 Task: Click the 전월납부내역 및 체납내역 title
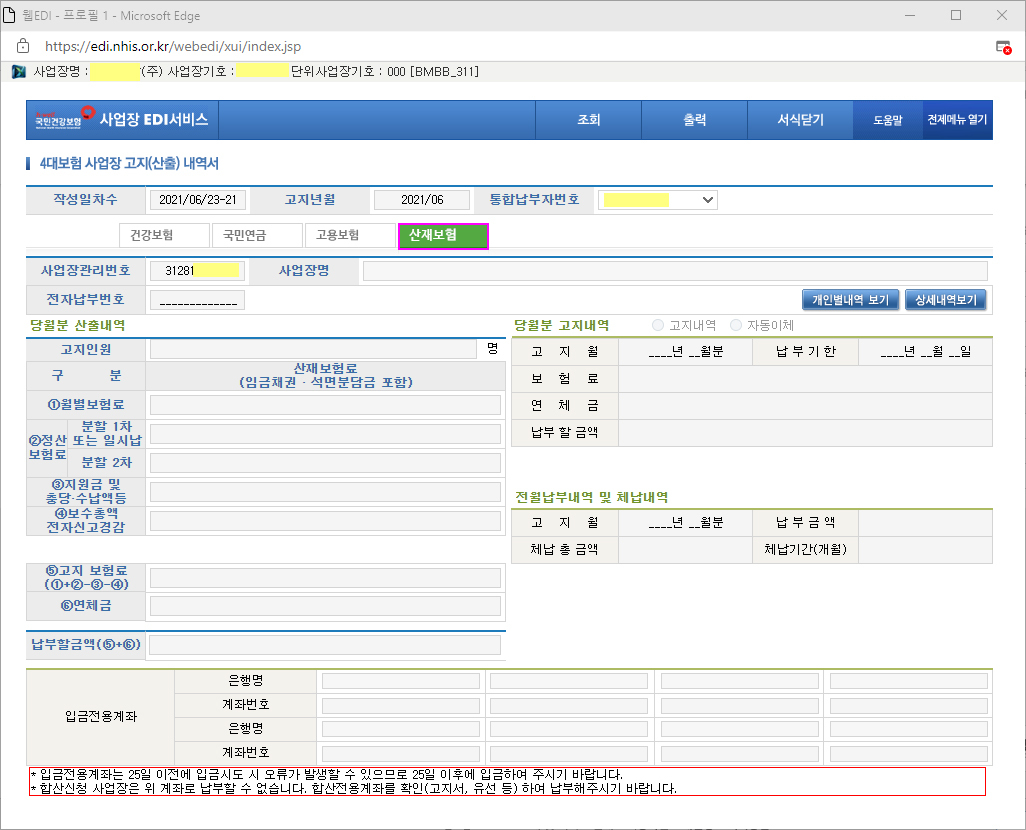tap(592, 497)
